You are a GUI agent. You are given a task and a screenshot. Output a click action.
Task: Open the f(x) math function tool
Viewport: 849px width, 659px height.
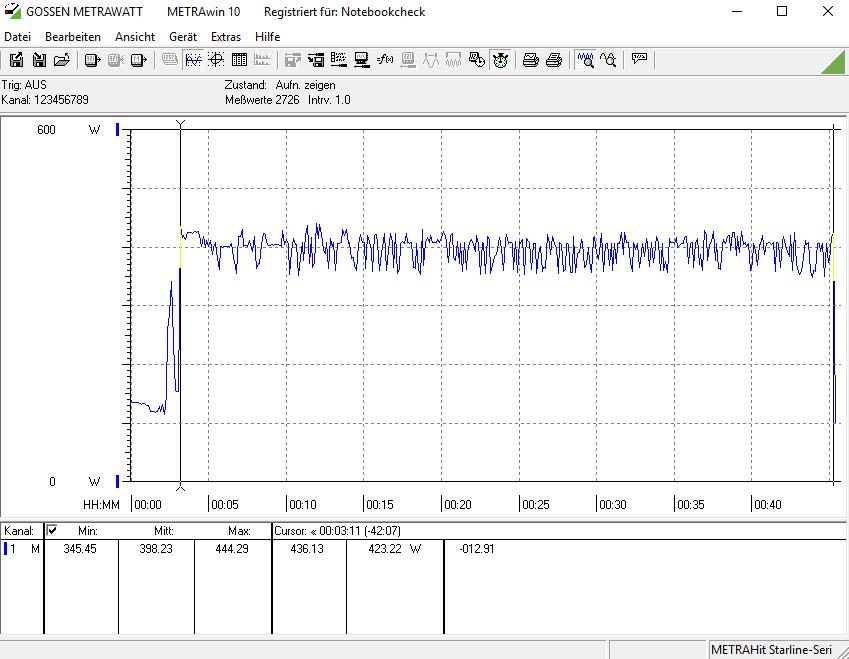385,60
